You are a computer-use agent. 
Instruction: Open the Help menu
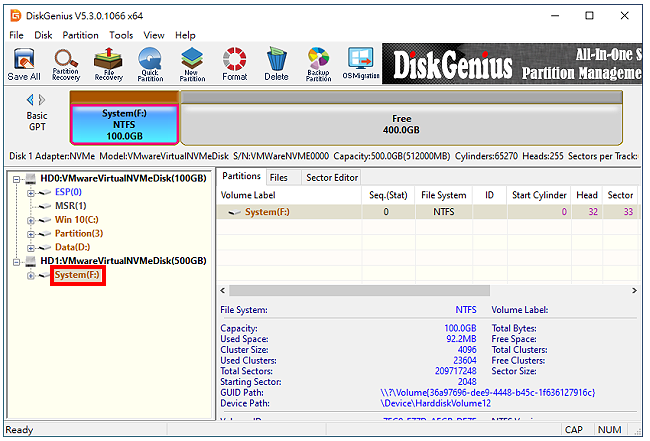(x=185, y=35)
